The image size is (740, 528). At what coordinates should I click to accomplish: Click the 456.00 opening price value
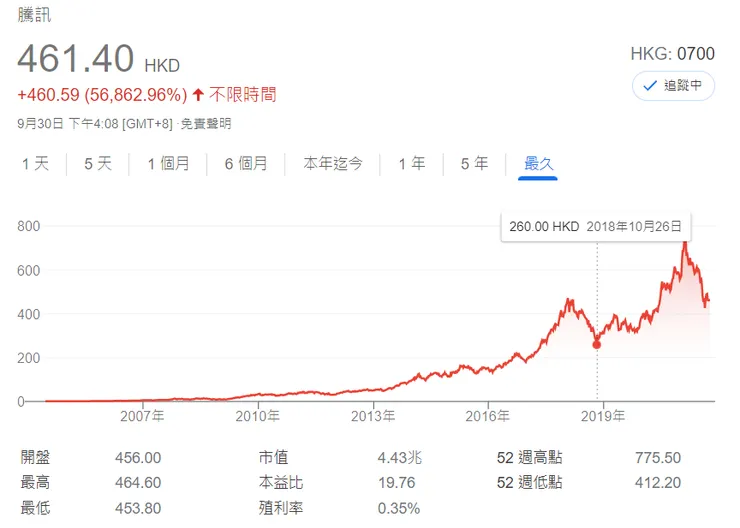[138, 458]
